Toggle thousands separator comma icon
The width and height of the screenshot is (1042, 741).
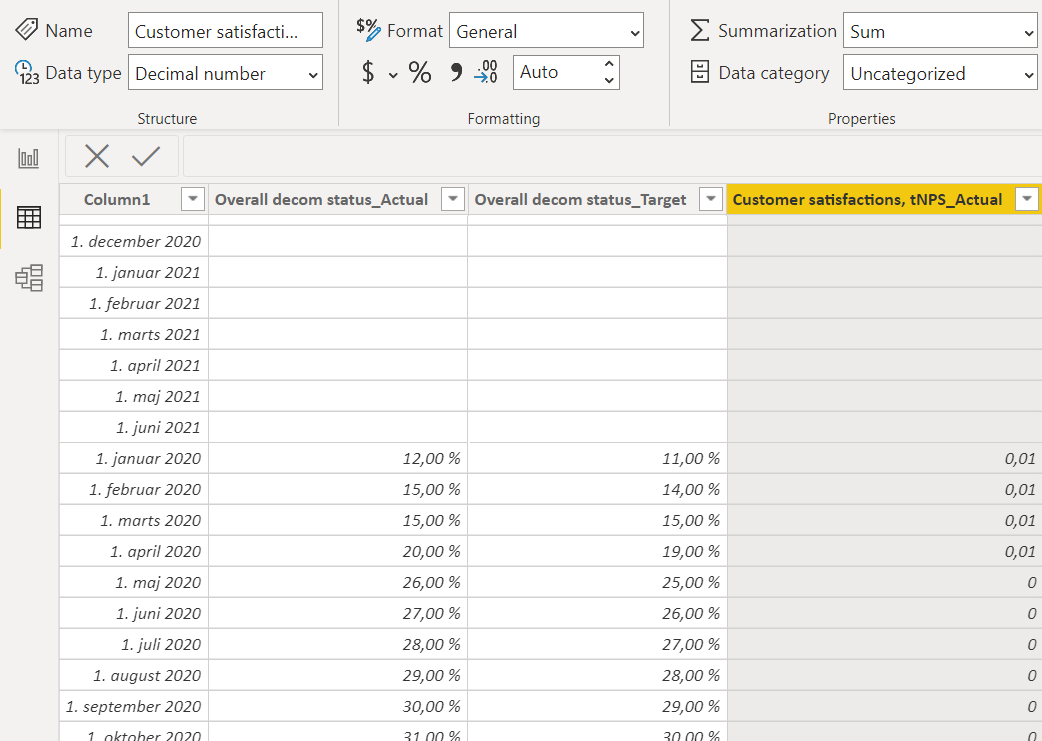coord(456,72)
